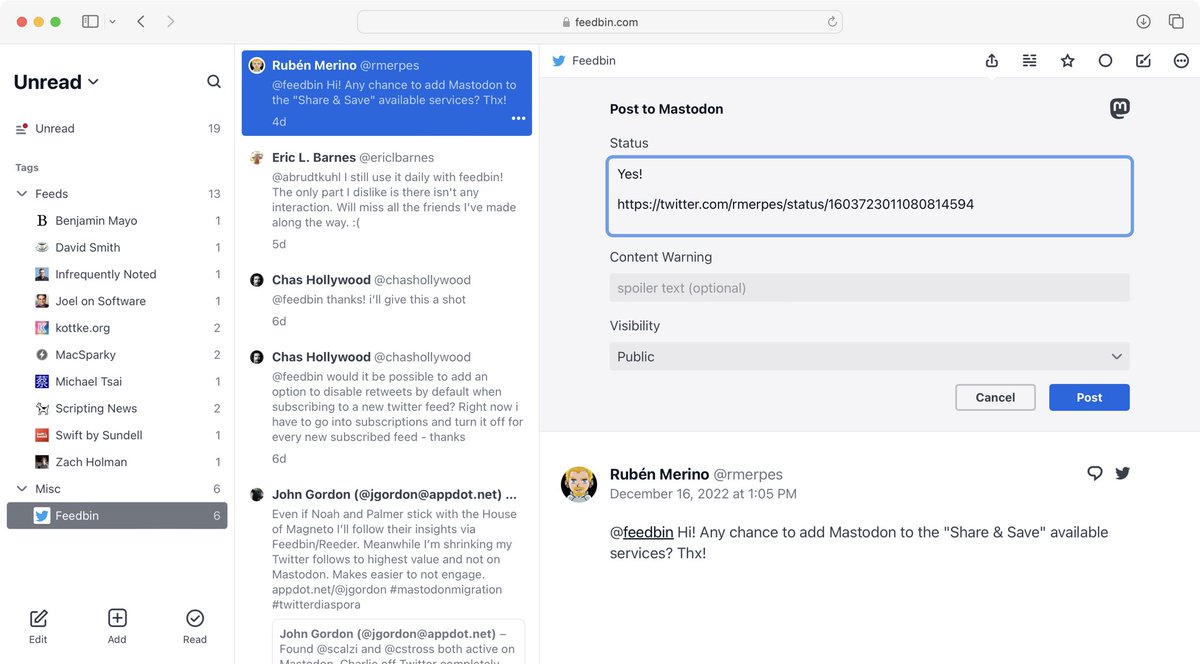1200x664 pixels.
Task: Open the note/edit icon in article toolbar
Action: point(1143,61)
